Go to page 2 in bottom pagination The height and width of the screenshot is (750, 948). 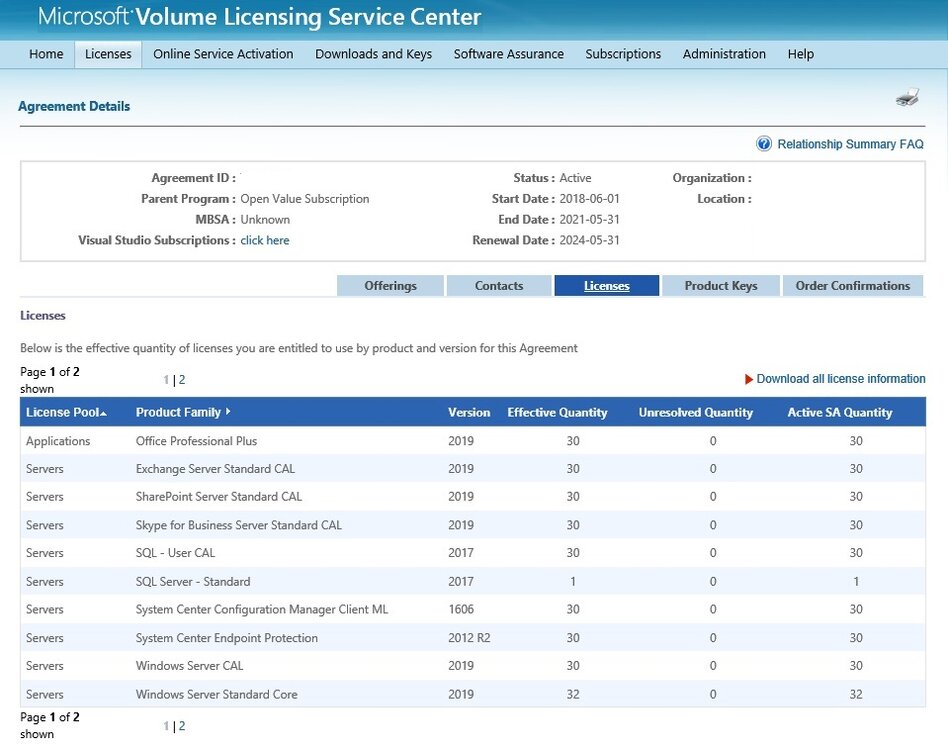point(182,726)
